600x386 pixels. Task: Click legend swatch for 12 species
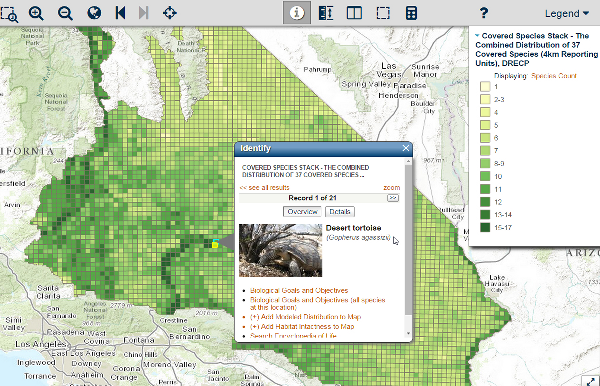485,202
